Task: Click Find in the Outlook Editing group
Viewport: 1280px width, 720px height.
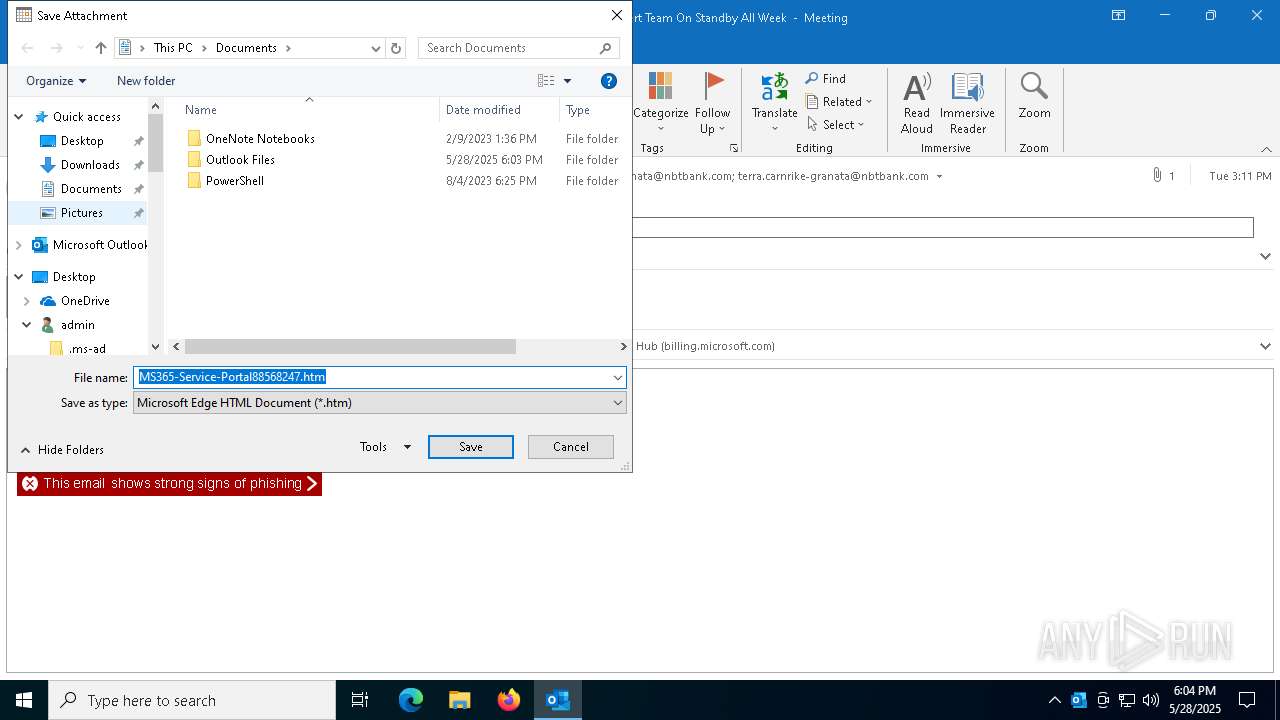Action: point(826,79)
